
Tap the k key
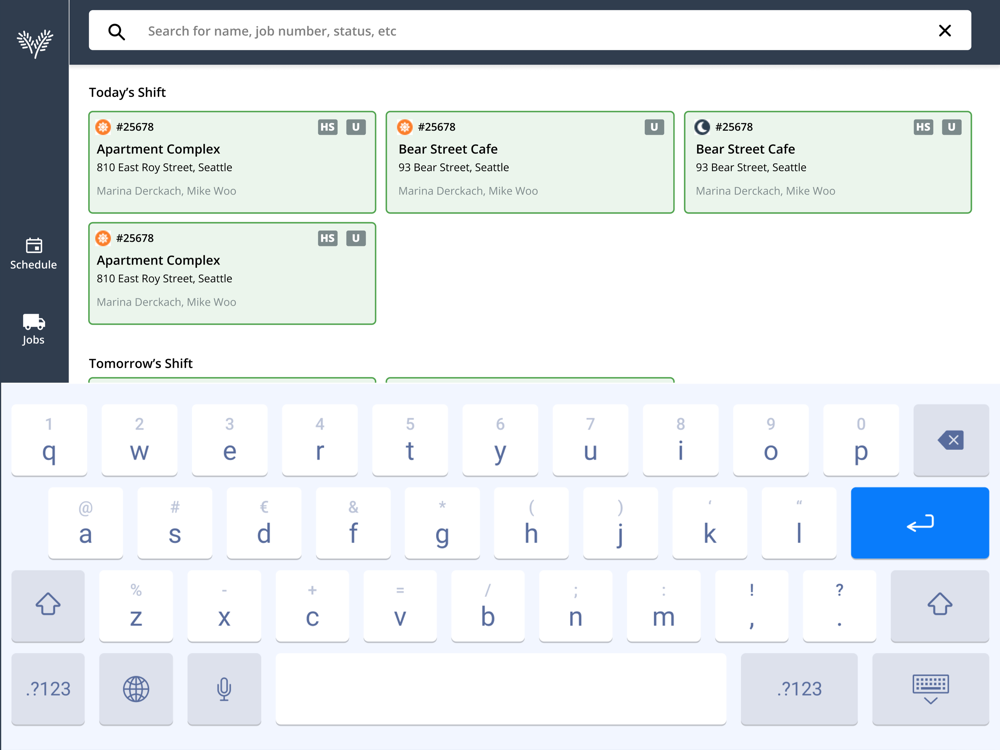(710, 523)
